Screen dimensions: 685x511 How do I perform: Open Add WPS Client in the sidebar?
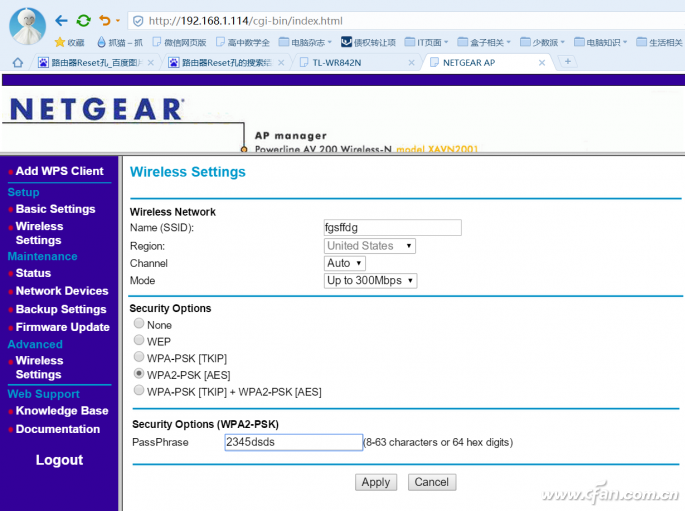click(59, 171)
